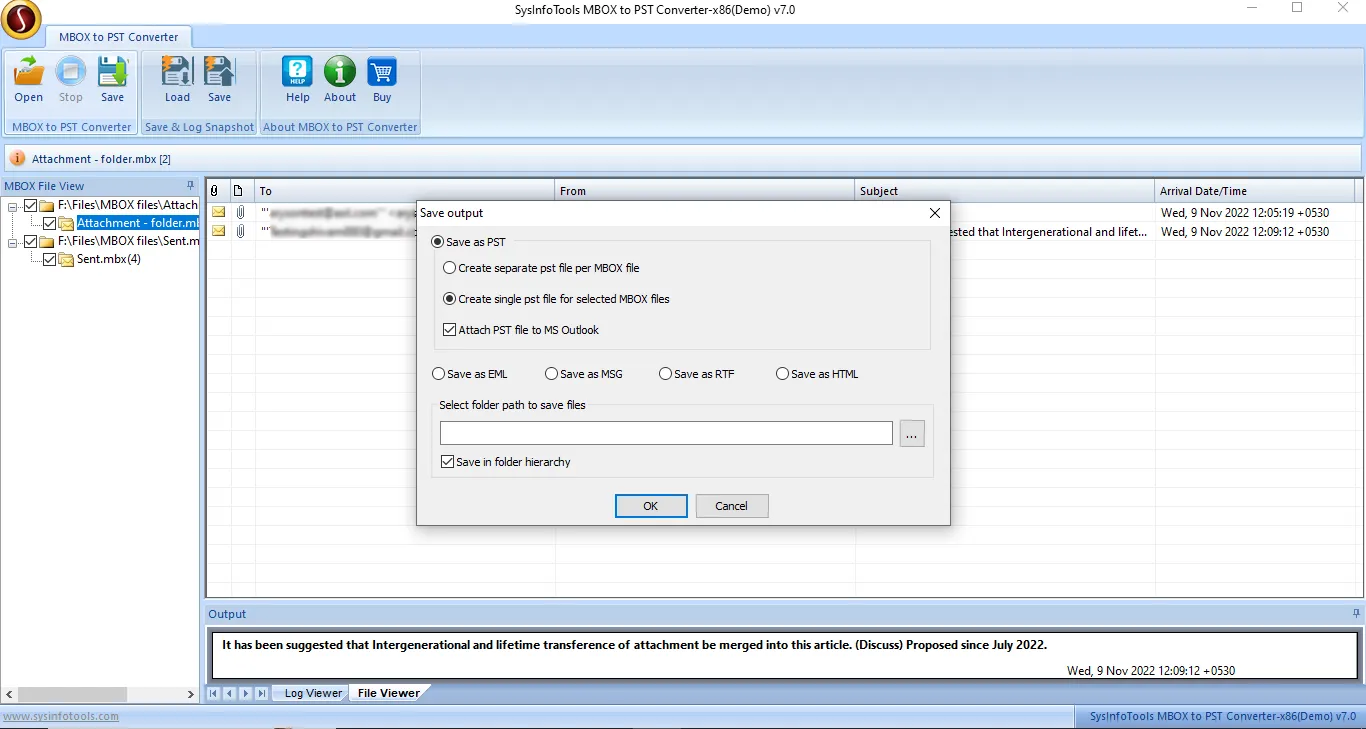Confirm the Save output dialog with OK
This screenshot has width=1366, height=729.
coord(651,506)
